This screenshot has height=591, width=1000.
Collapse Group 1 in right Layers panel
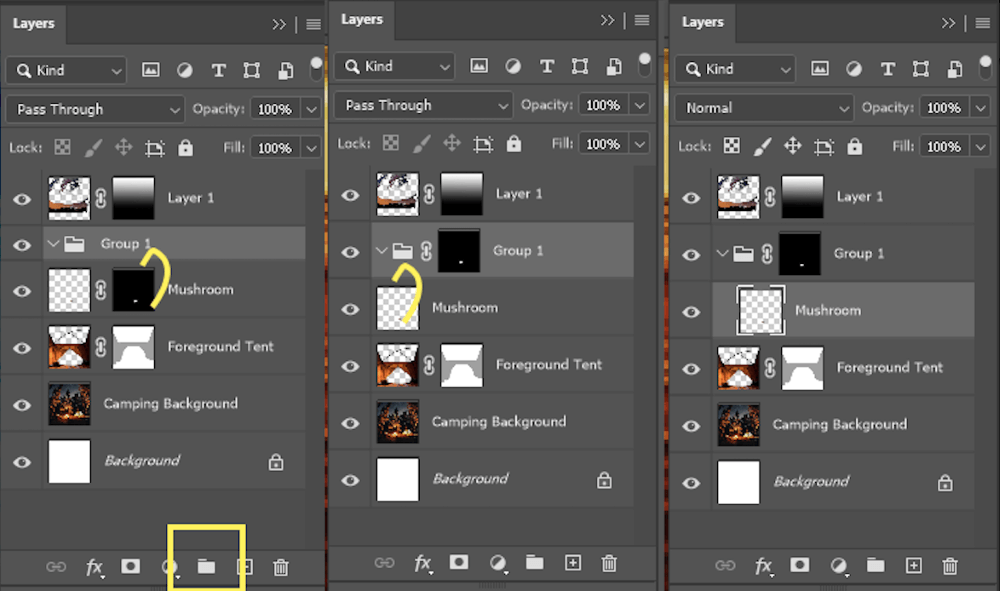pyautogui.click(x=722, y=253)
